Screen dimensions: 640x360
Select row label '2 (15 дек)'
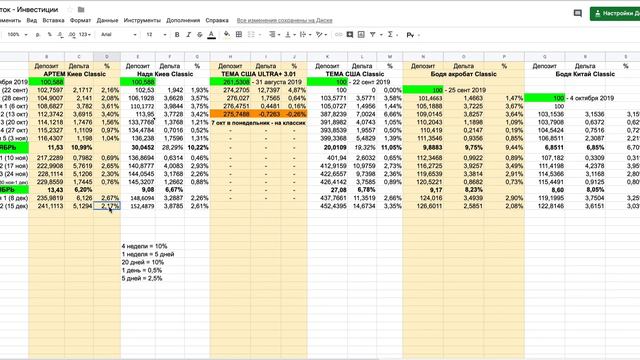point(14,206)
